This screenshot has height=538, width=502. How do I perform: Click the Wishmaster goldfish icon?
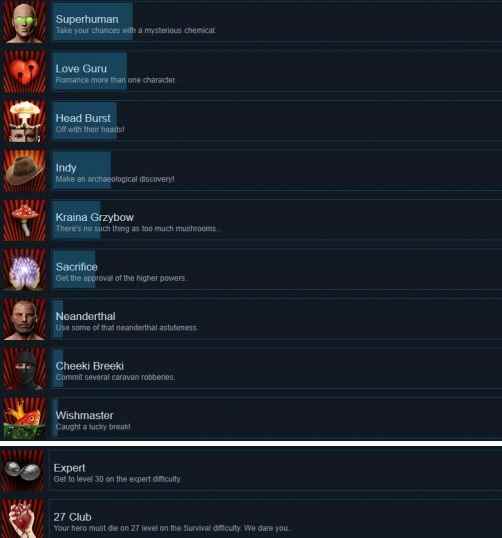coord(24,419)
